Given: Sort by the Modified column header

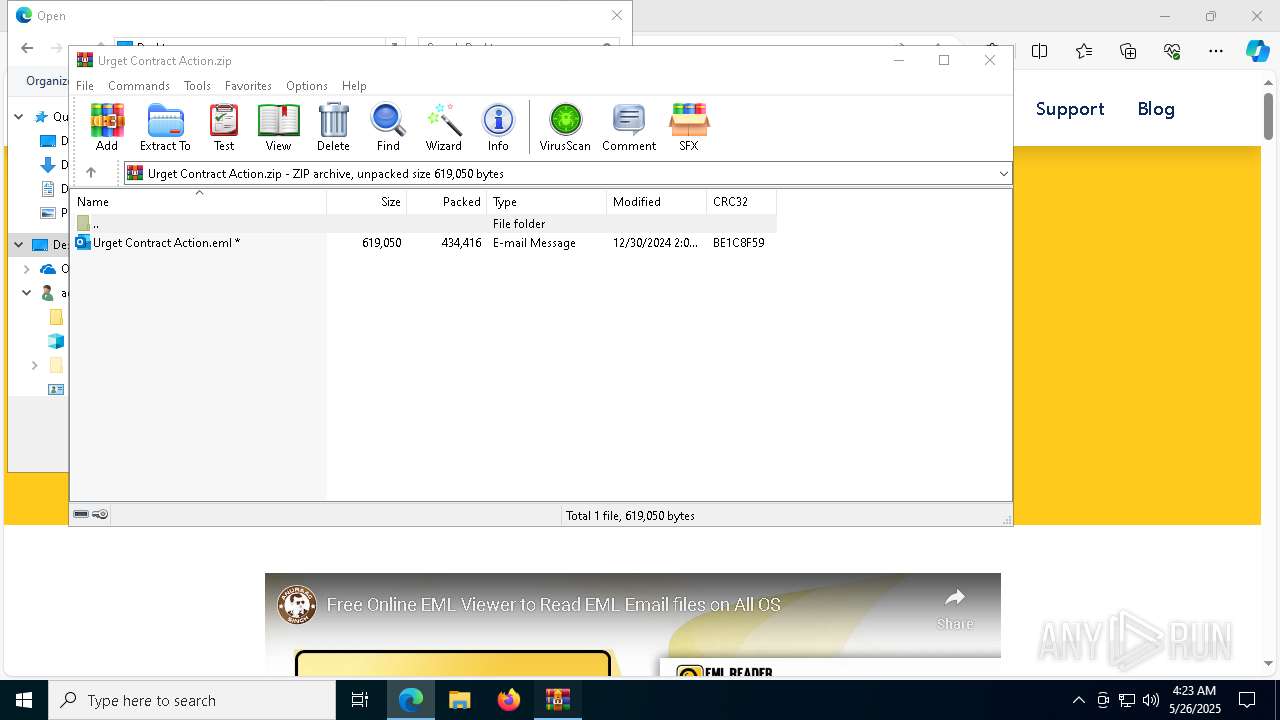Looking at the screenshot, I should (657, 202).
